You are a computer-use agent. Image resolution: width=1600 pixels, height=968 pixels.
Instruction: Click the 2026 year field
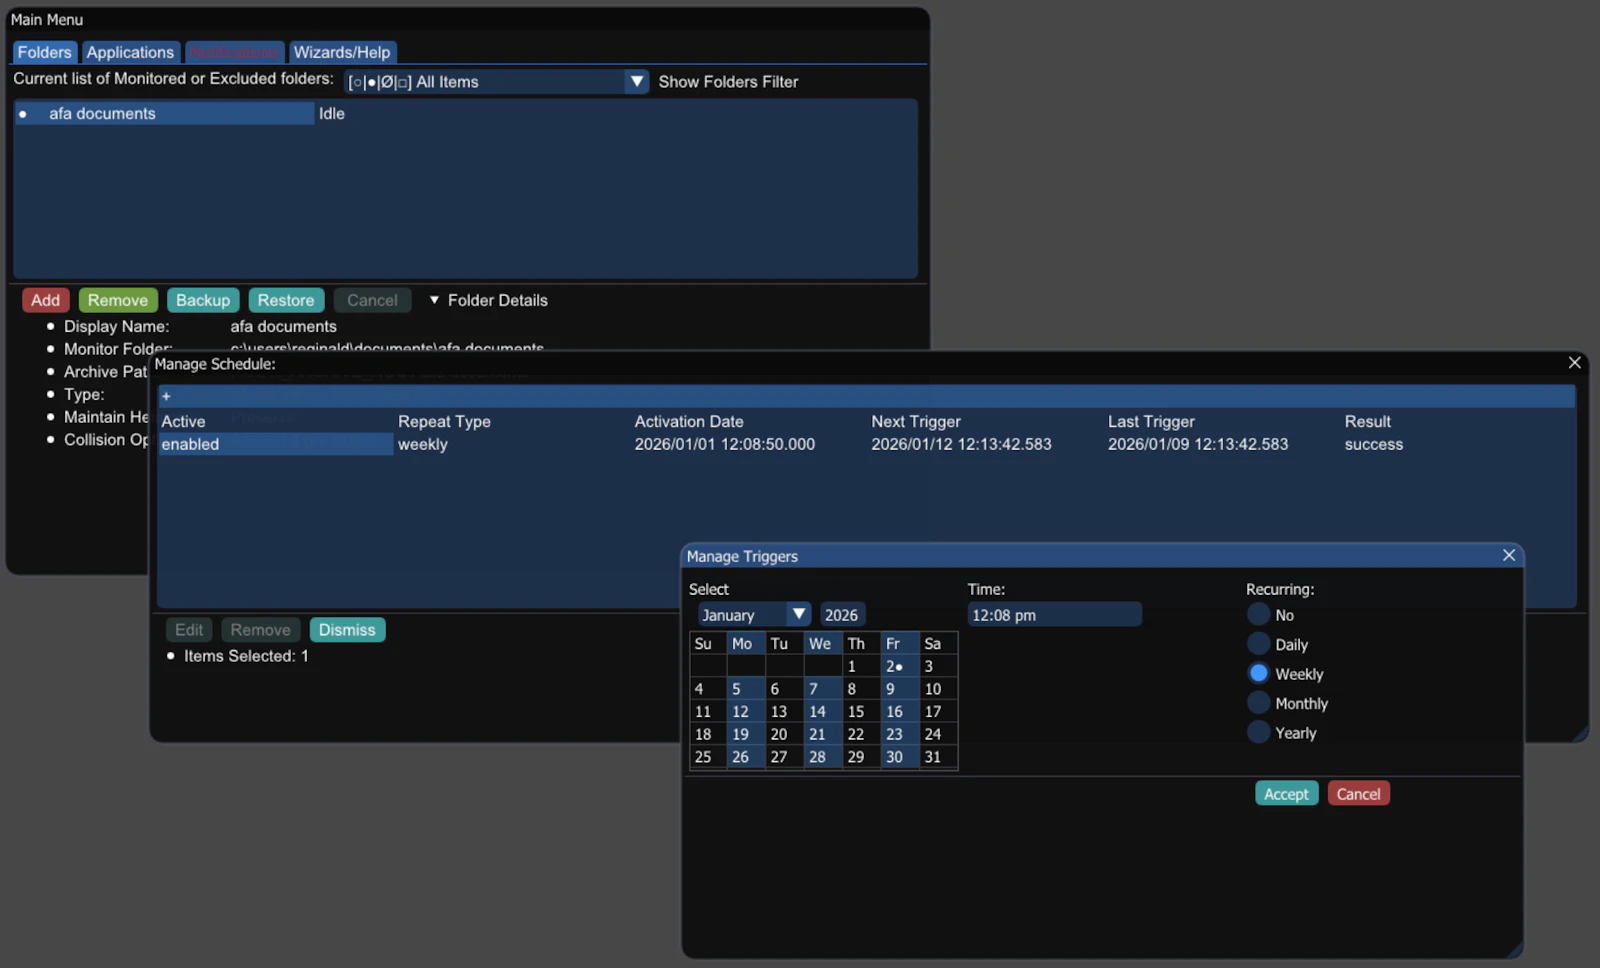[x=842, y=615]
